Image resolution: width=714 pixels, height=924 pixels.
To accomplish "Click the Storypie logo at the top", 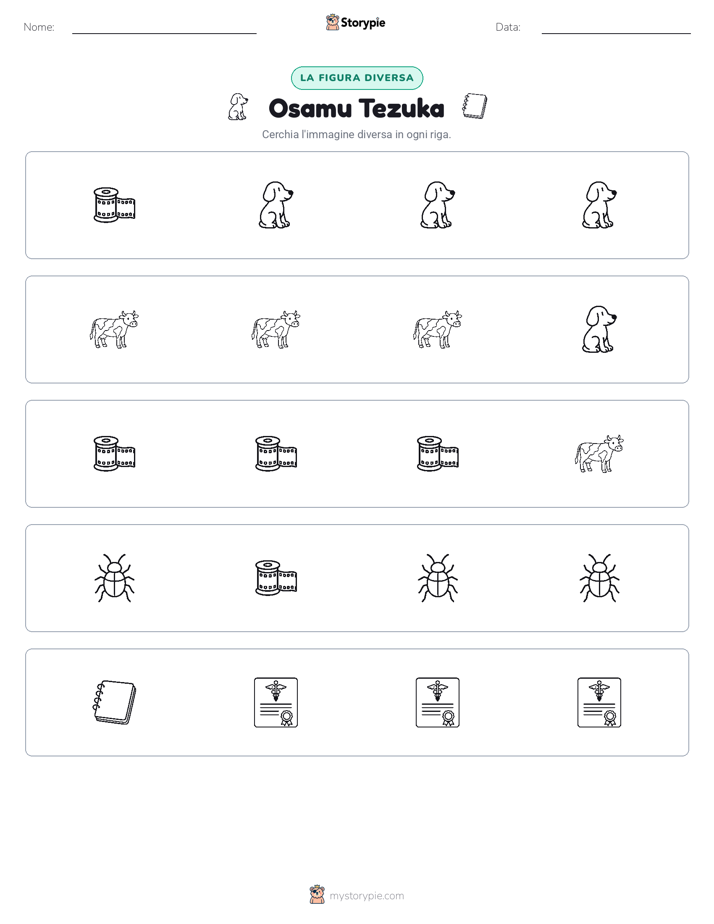I will [355, 22].
